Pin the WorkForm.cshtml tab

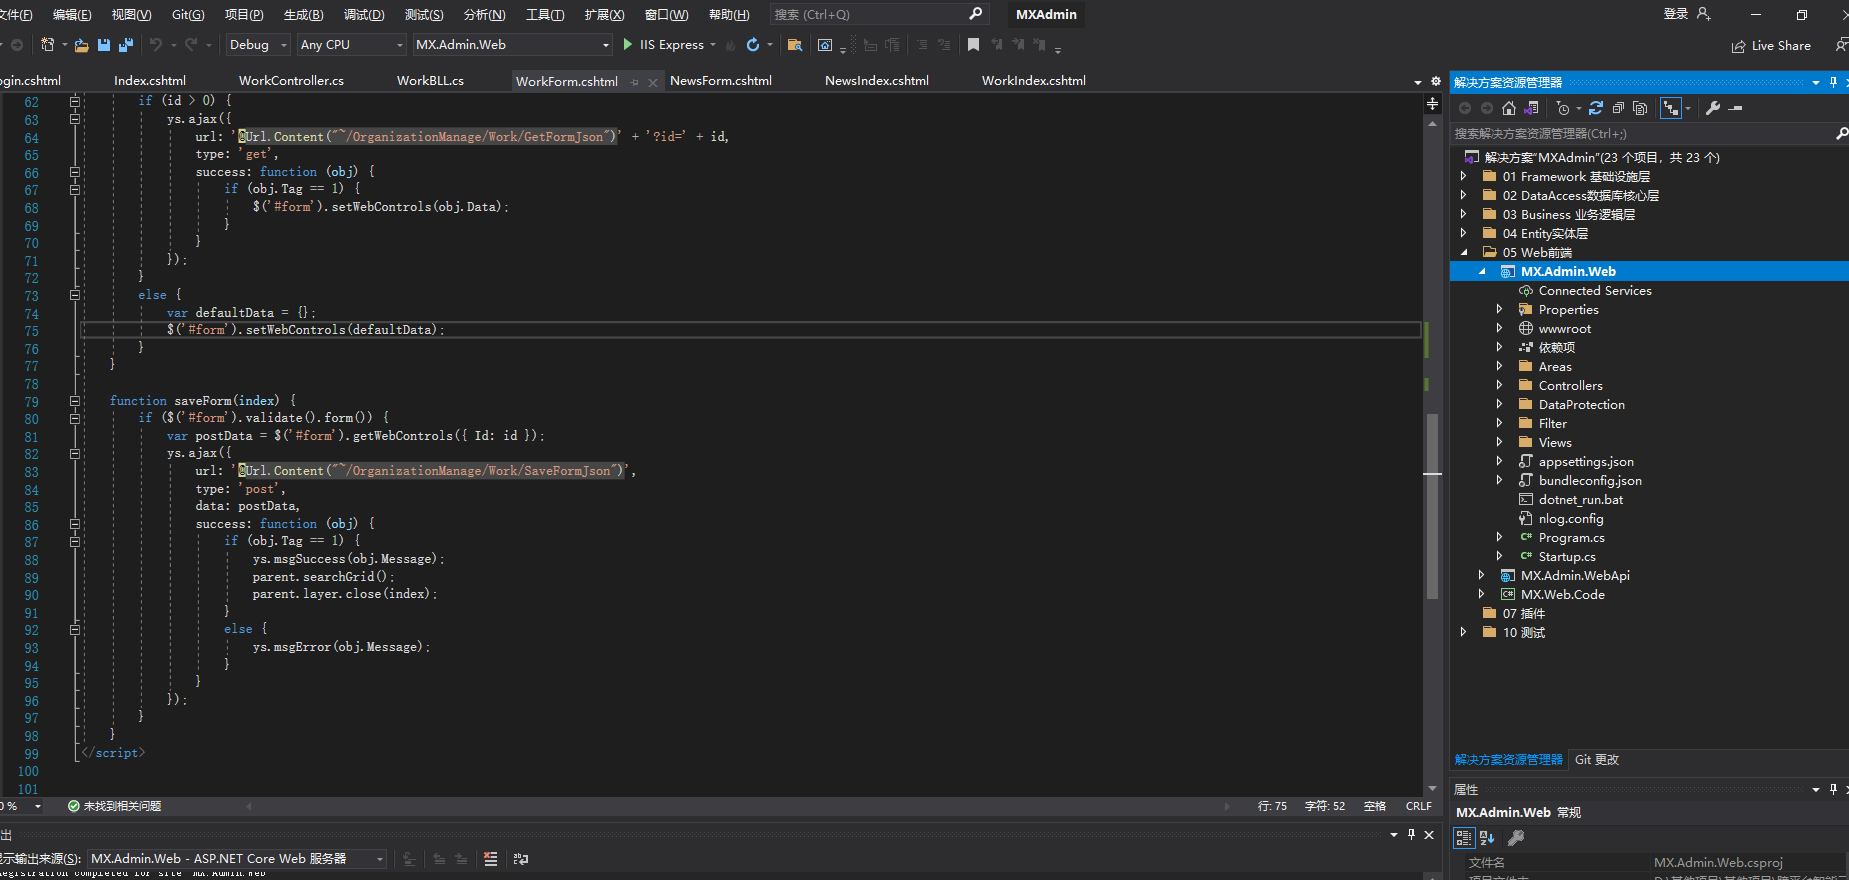(635, 82)
